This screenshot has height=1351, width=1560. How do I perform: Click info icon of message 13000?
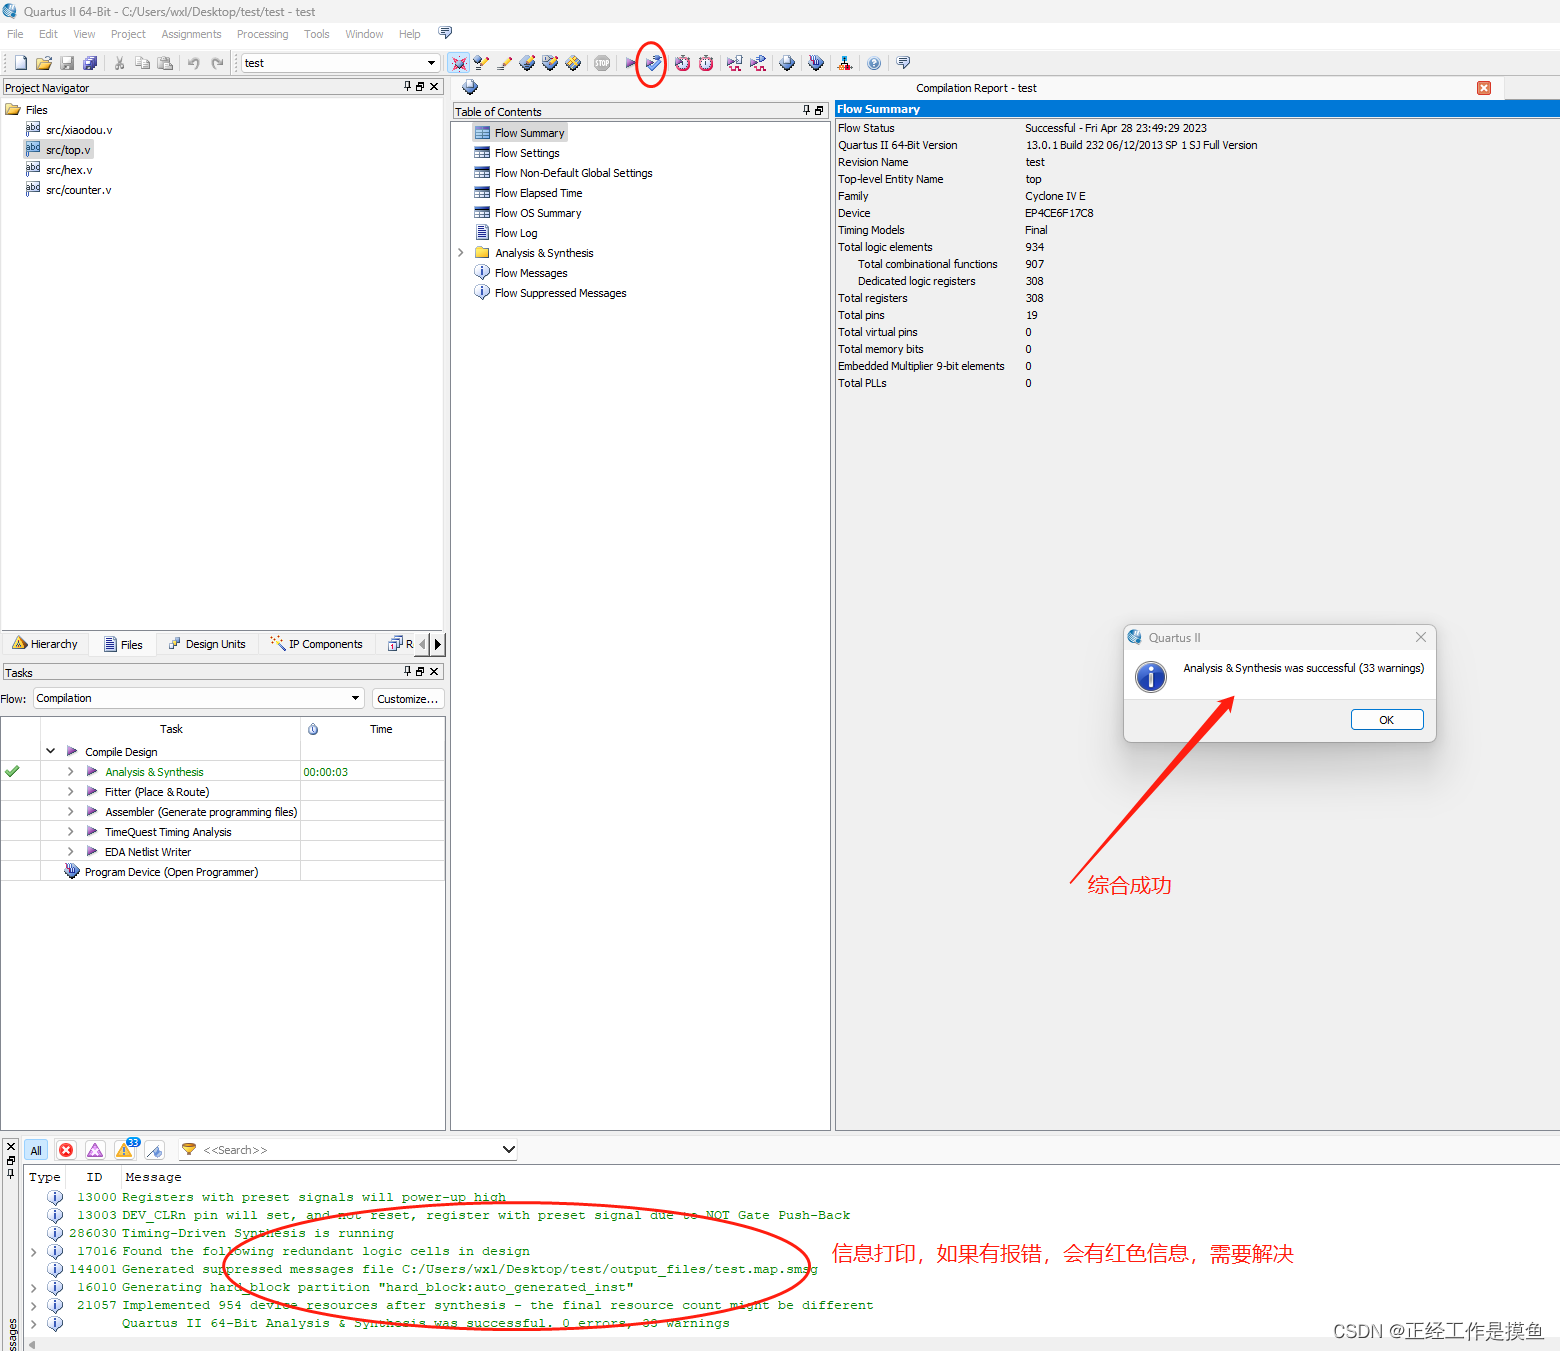(x=55, y=1197)
